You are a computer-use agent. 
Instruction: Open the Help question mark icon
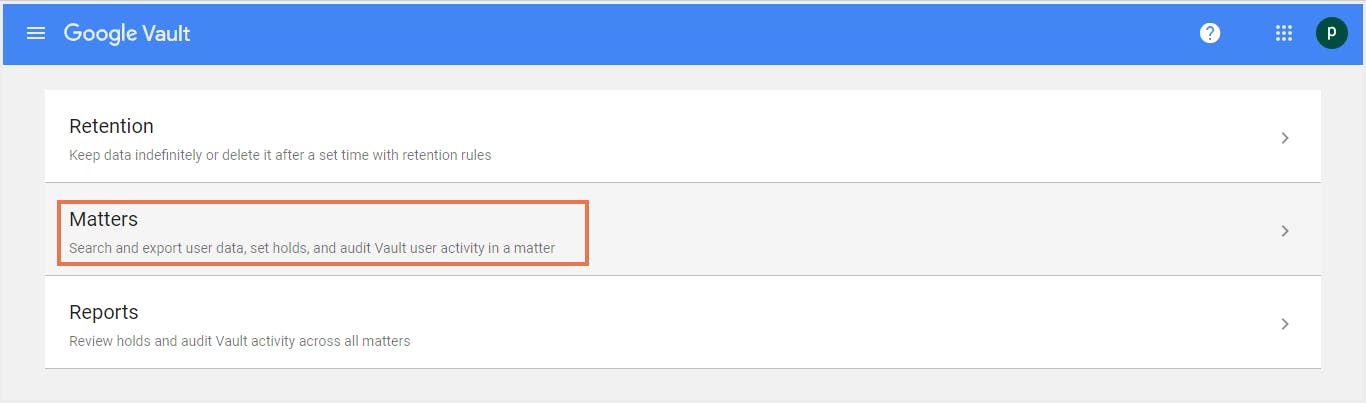pos(1210,33)
